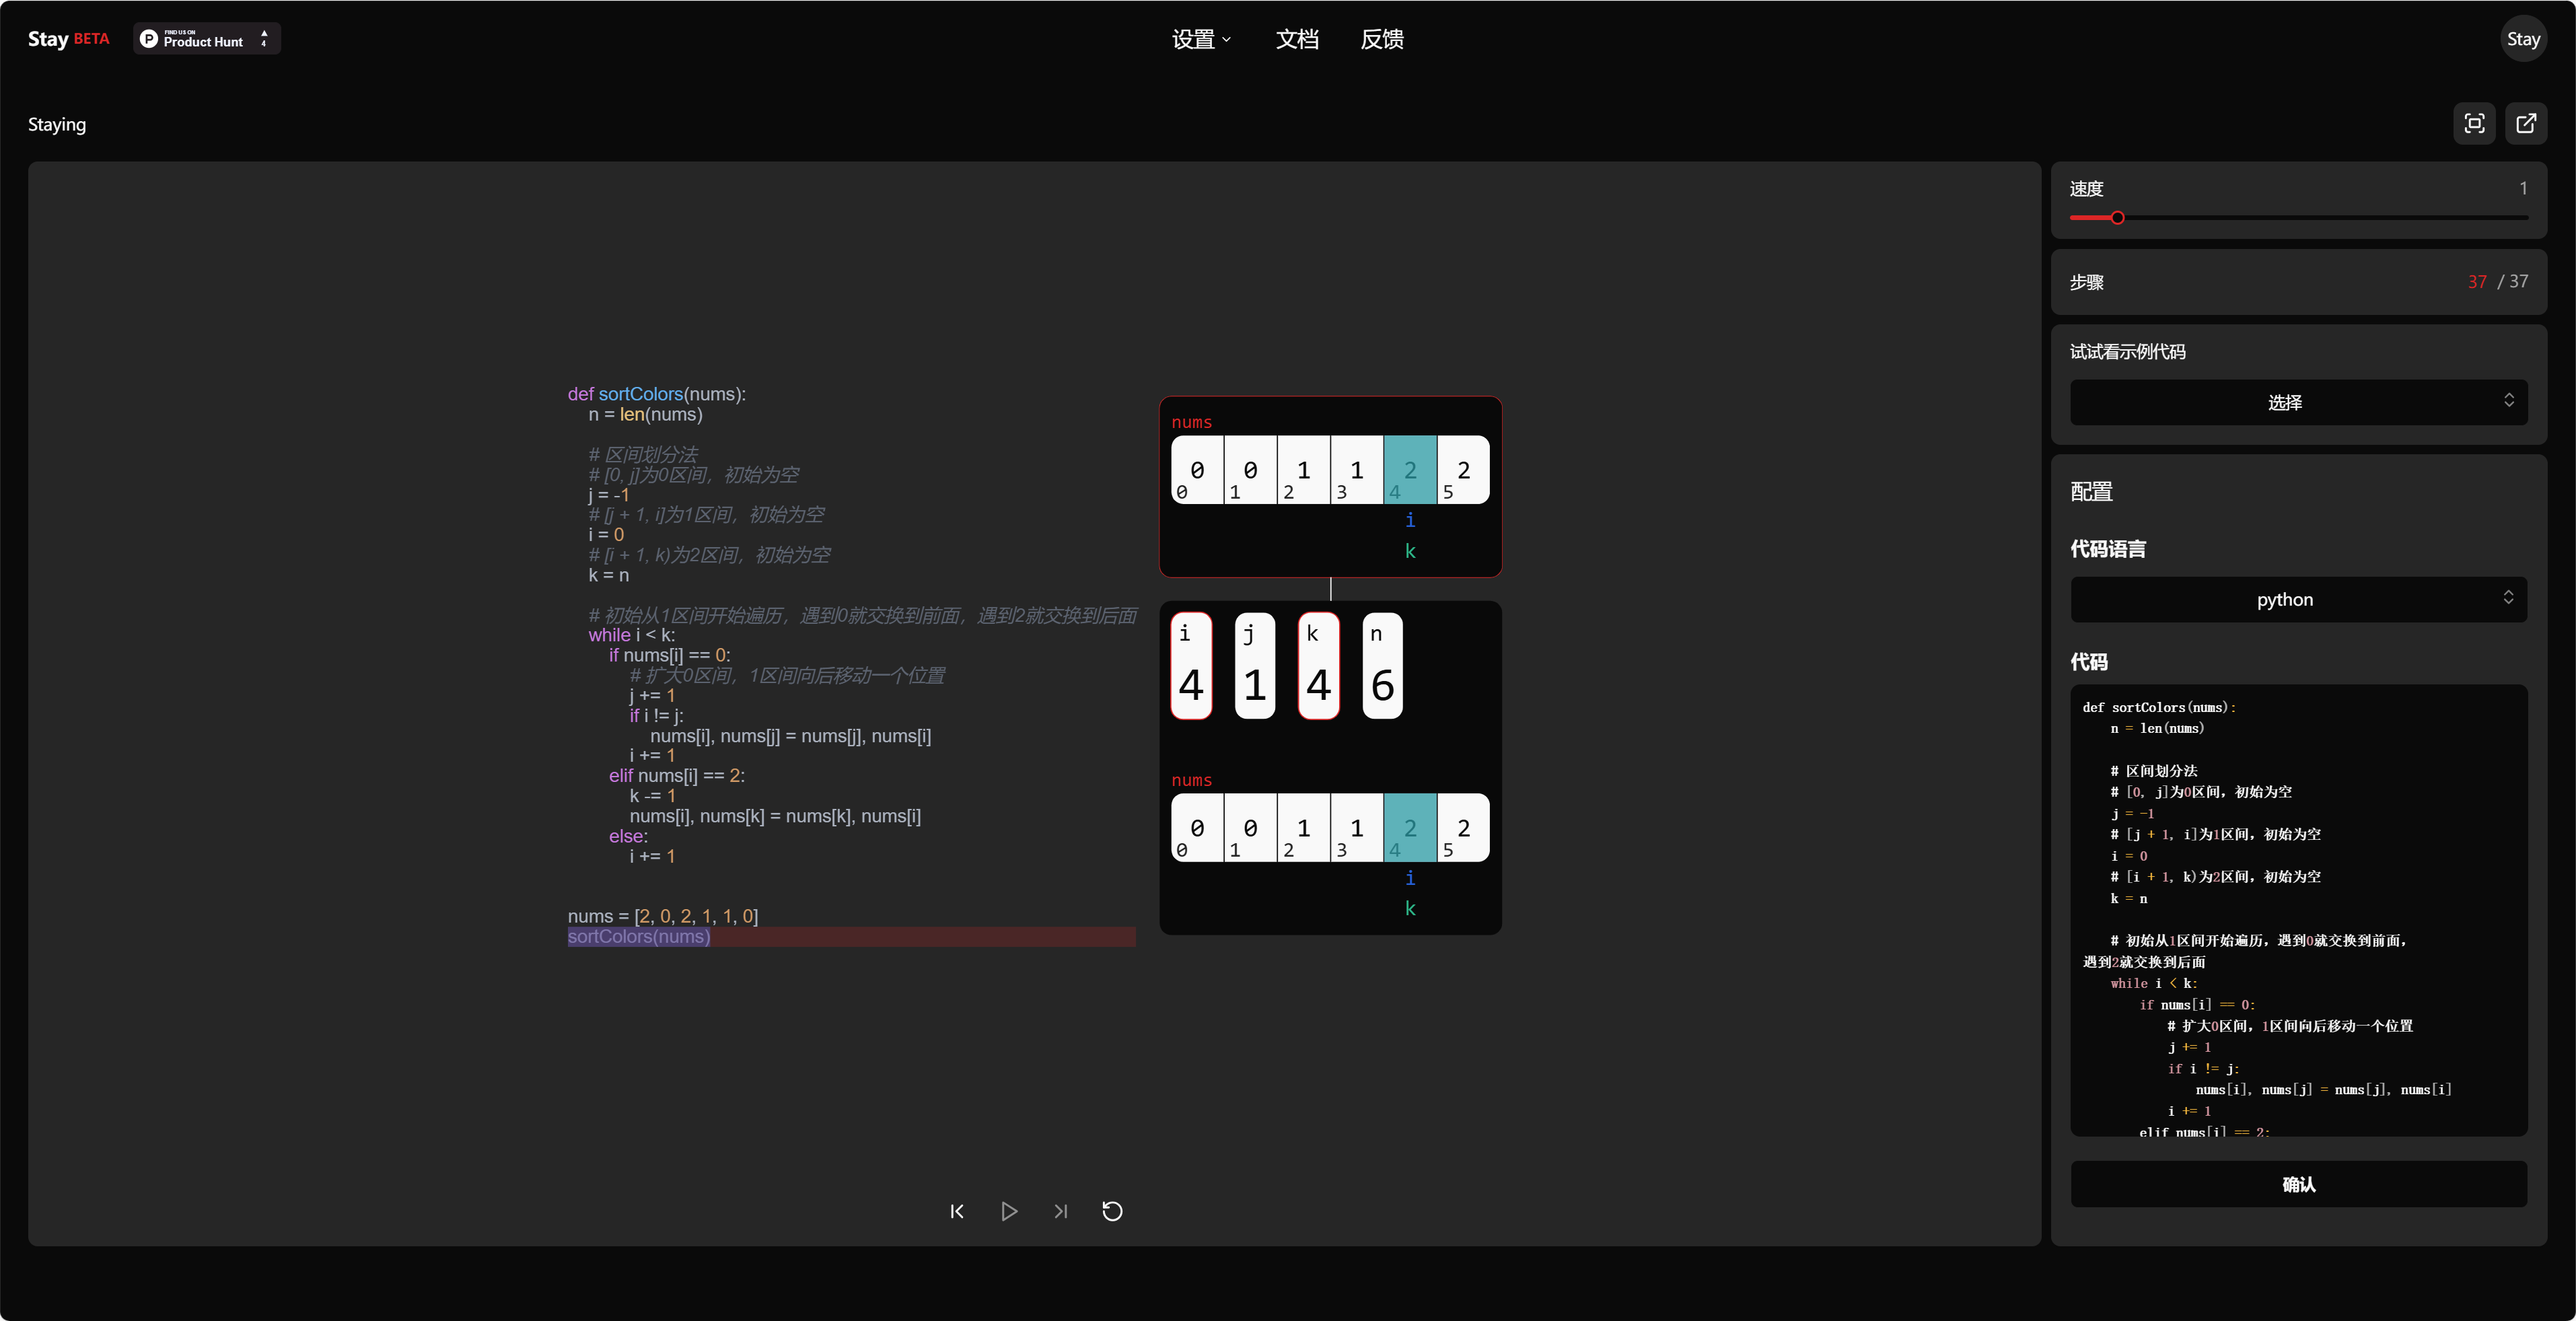
Task: Click cell index 5 in upper nums array
Action: (1463, 470)
